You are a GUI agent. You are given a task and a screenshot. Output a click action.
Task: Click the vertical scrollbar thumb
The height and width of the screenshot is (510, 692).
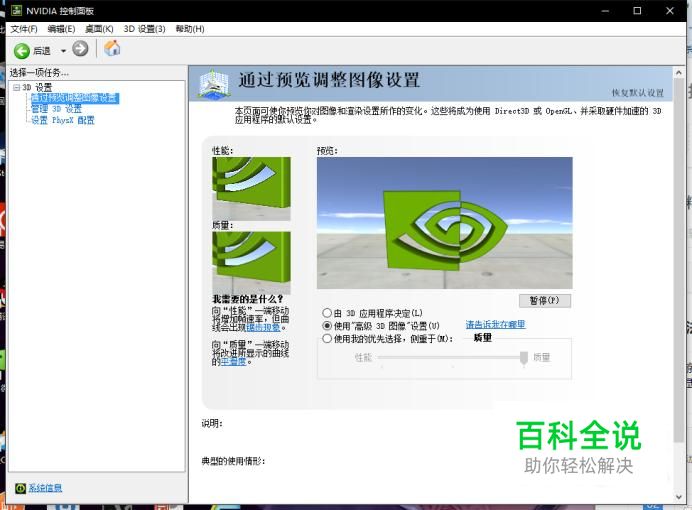(679, 260)
